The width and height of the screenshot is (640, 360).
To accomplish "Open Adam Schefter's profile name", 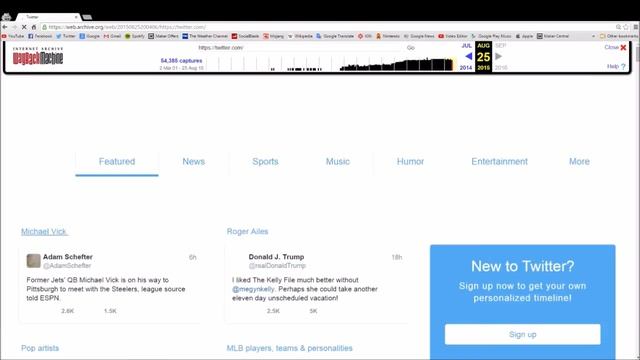I will (68, 257).
